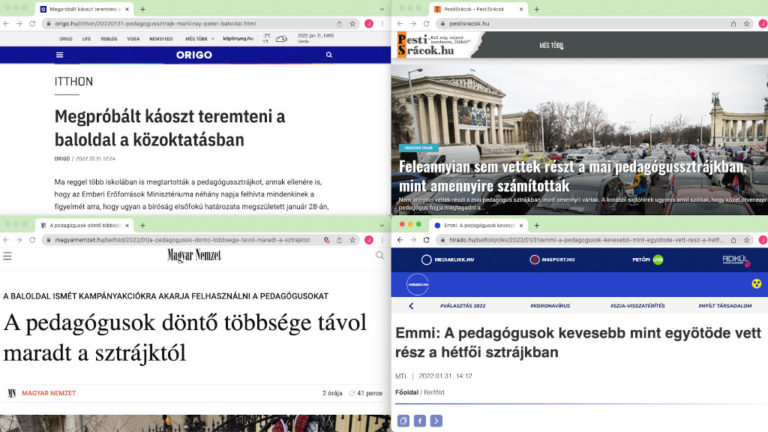This screenshot has width=768, height=432.
Task: Bookmark the magyarnemzet.hu page with star
Action: pos(352,240)
